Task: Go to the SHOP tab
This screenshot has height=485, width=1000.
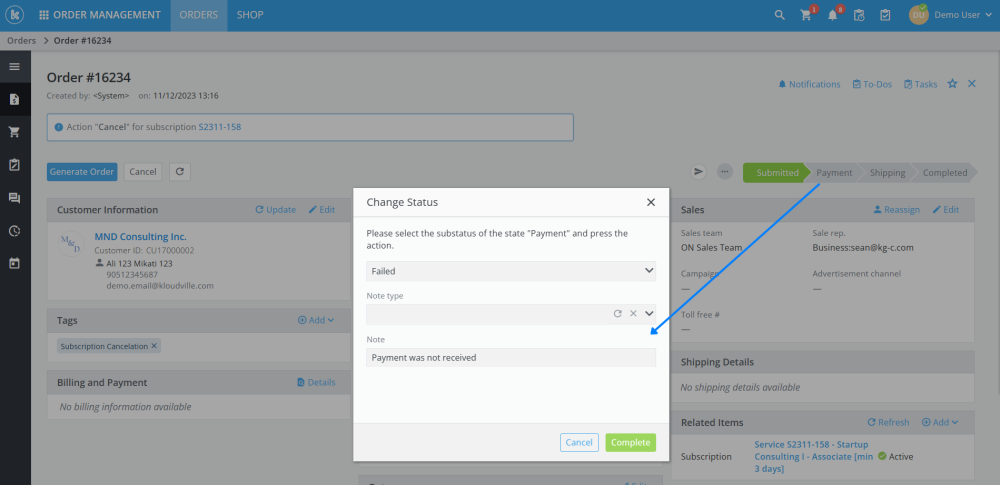Action: 250,15
